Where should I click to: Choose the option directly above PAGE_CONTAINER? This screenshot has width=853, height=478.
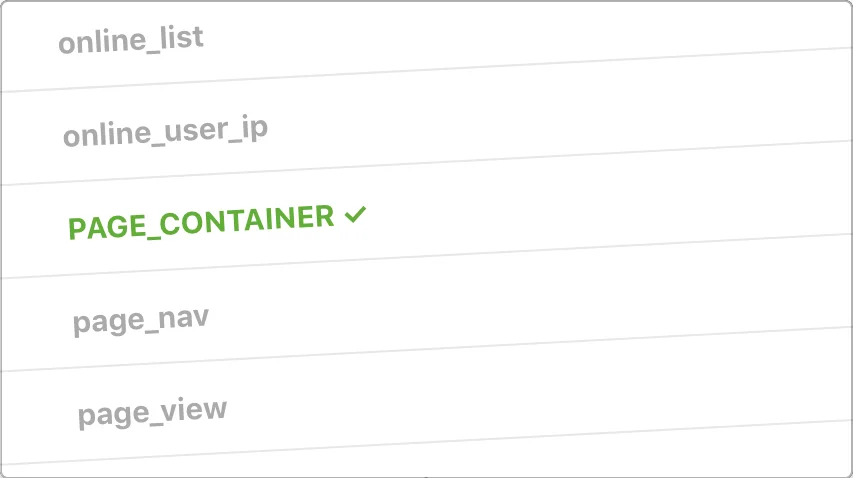165,132
